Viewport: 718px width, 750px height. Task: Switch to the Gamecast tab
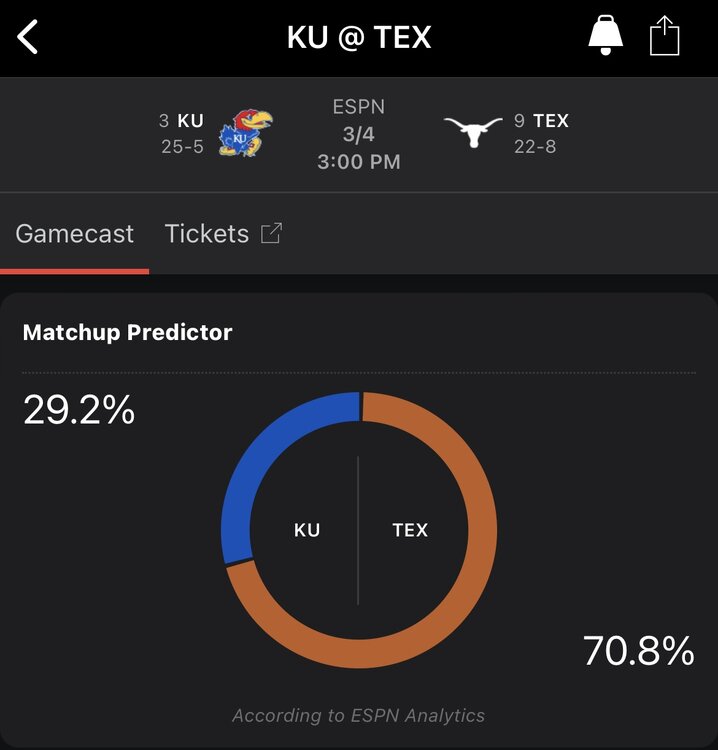click(75, 234)
